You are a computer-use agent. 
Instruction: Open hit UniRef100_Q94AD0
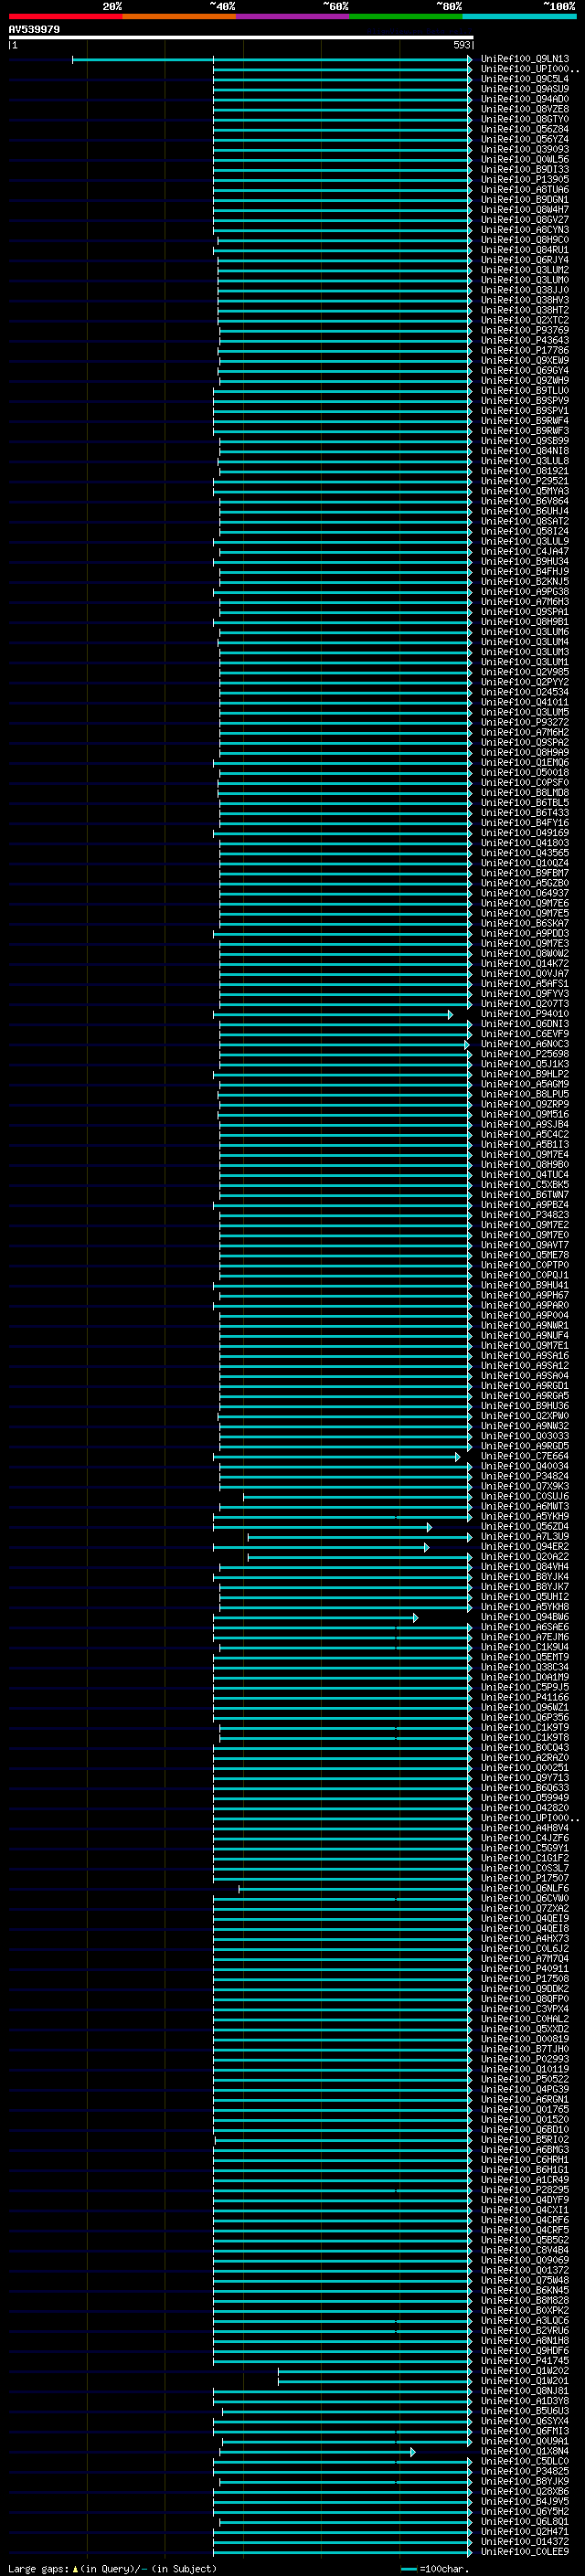point(524,99)
